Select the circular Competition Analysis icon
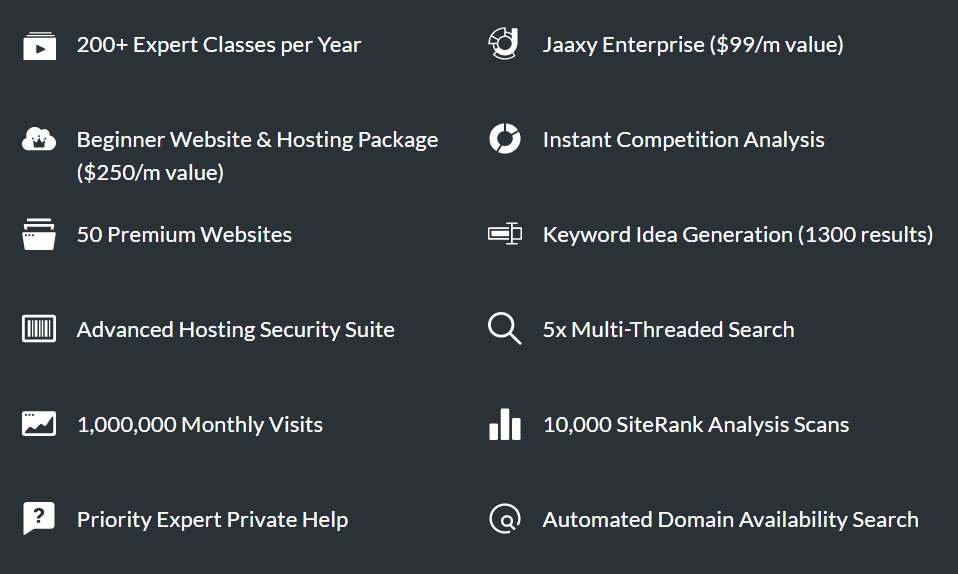Screen dimensions: 958x574 [x=505, y=139]
